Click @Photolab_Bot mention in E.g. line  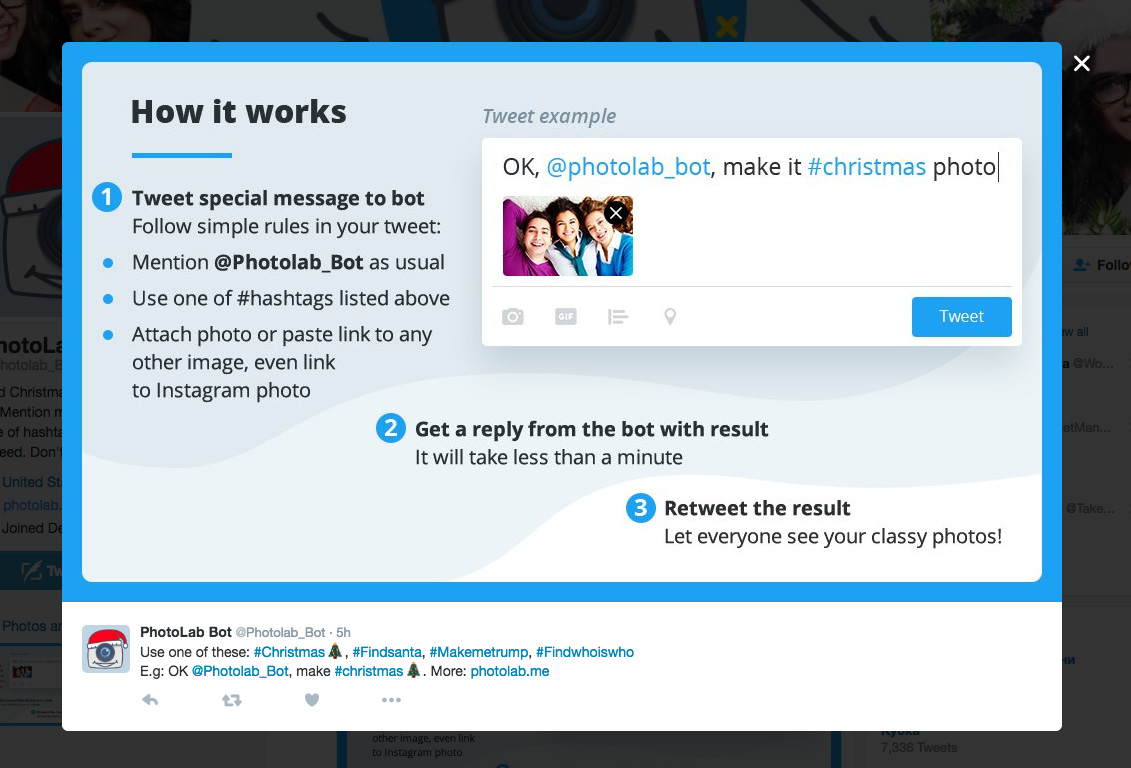tap(240, 671)
